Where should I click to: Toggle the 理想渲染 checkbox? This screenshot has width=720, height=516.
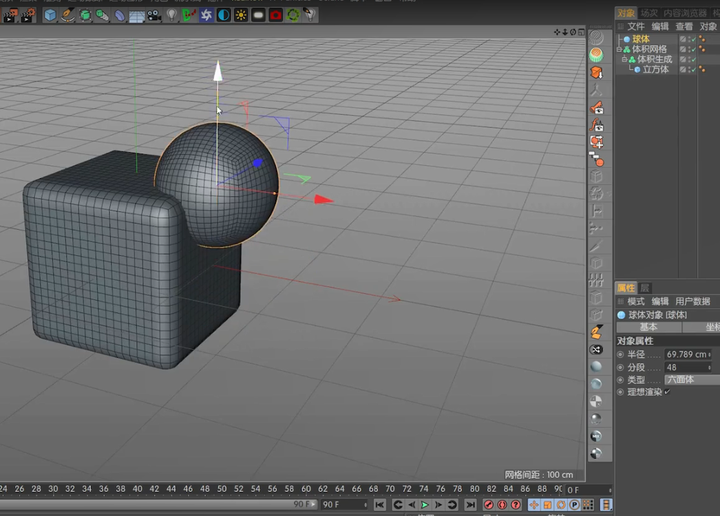click(x=667, y=392)
